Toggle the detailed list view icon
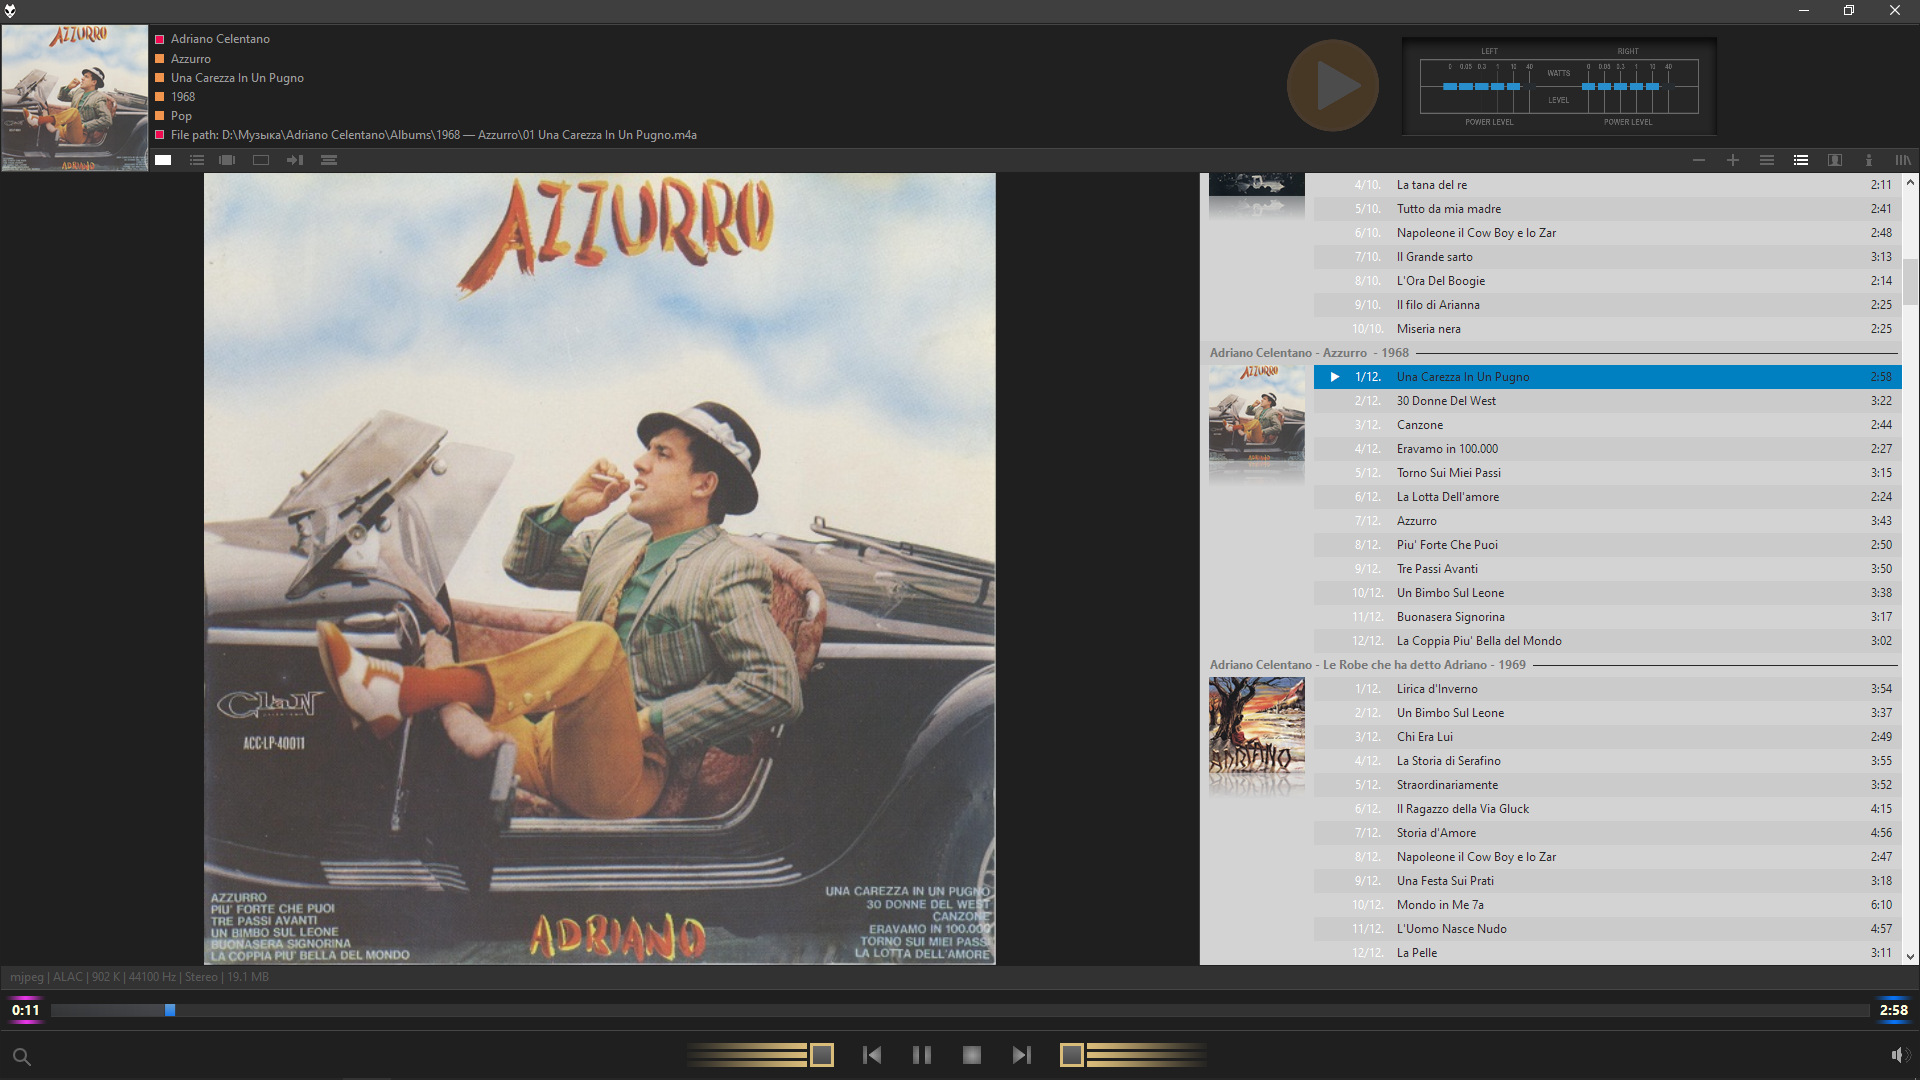 click(x=1801, y=160)
